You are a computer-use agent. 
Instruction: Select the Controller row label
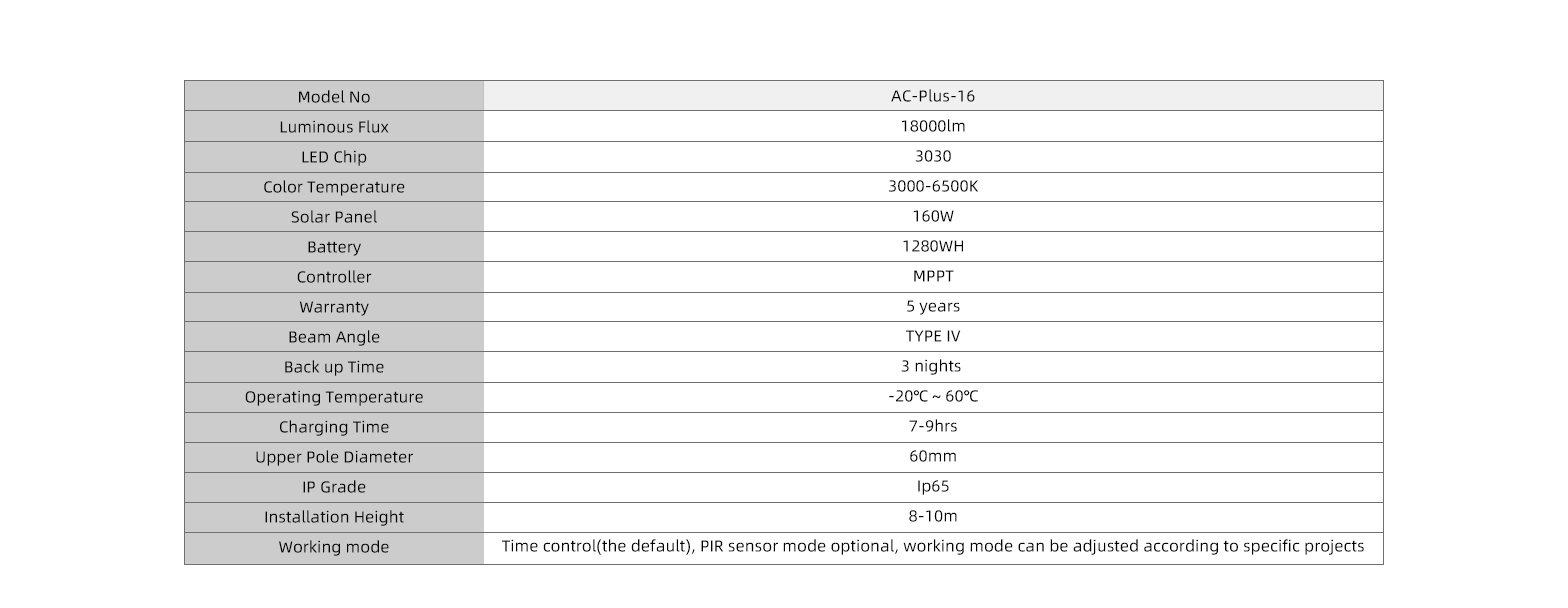click(x=333, y=277)
